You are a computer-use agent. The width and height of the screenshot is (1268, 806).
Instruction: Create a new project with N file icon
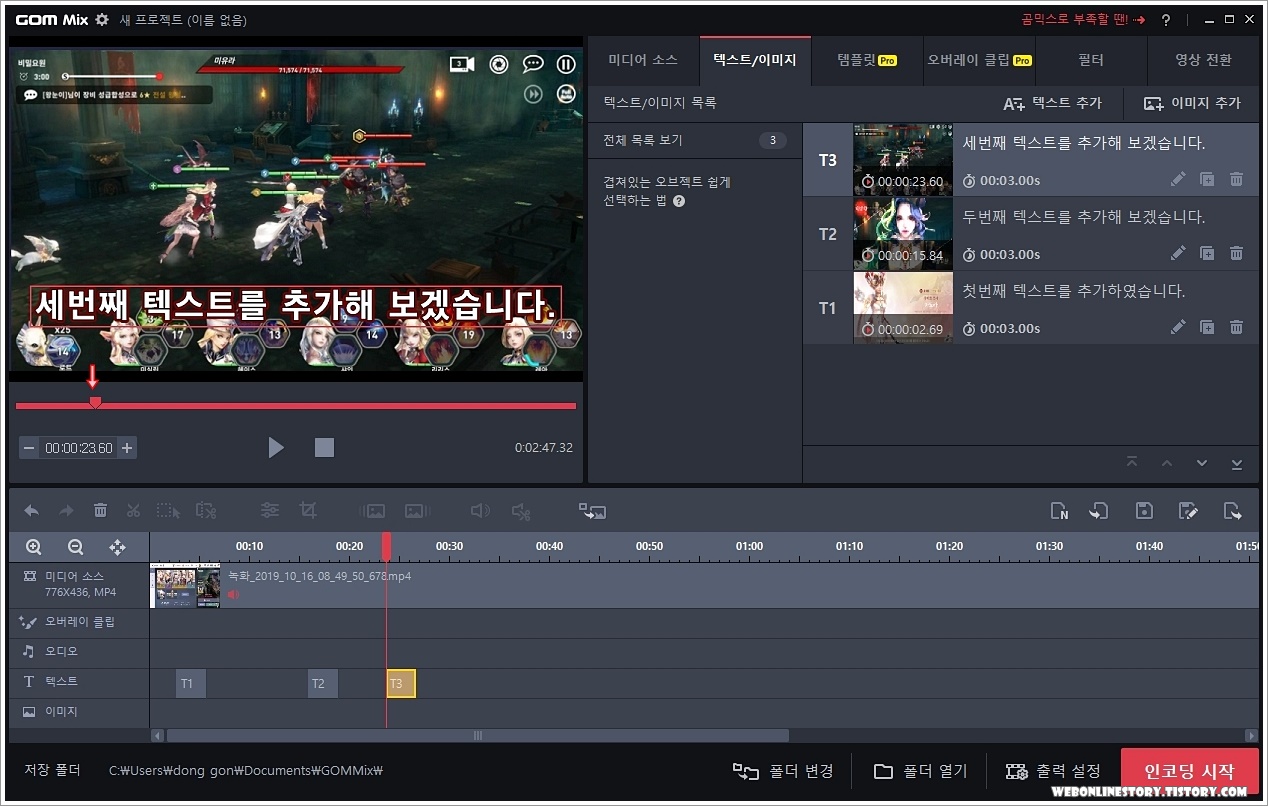(x=1060, y=511)
